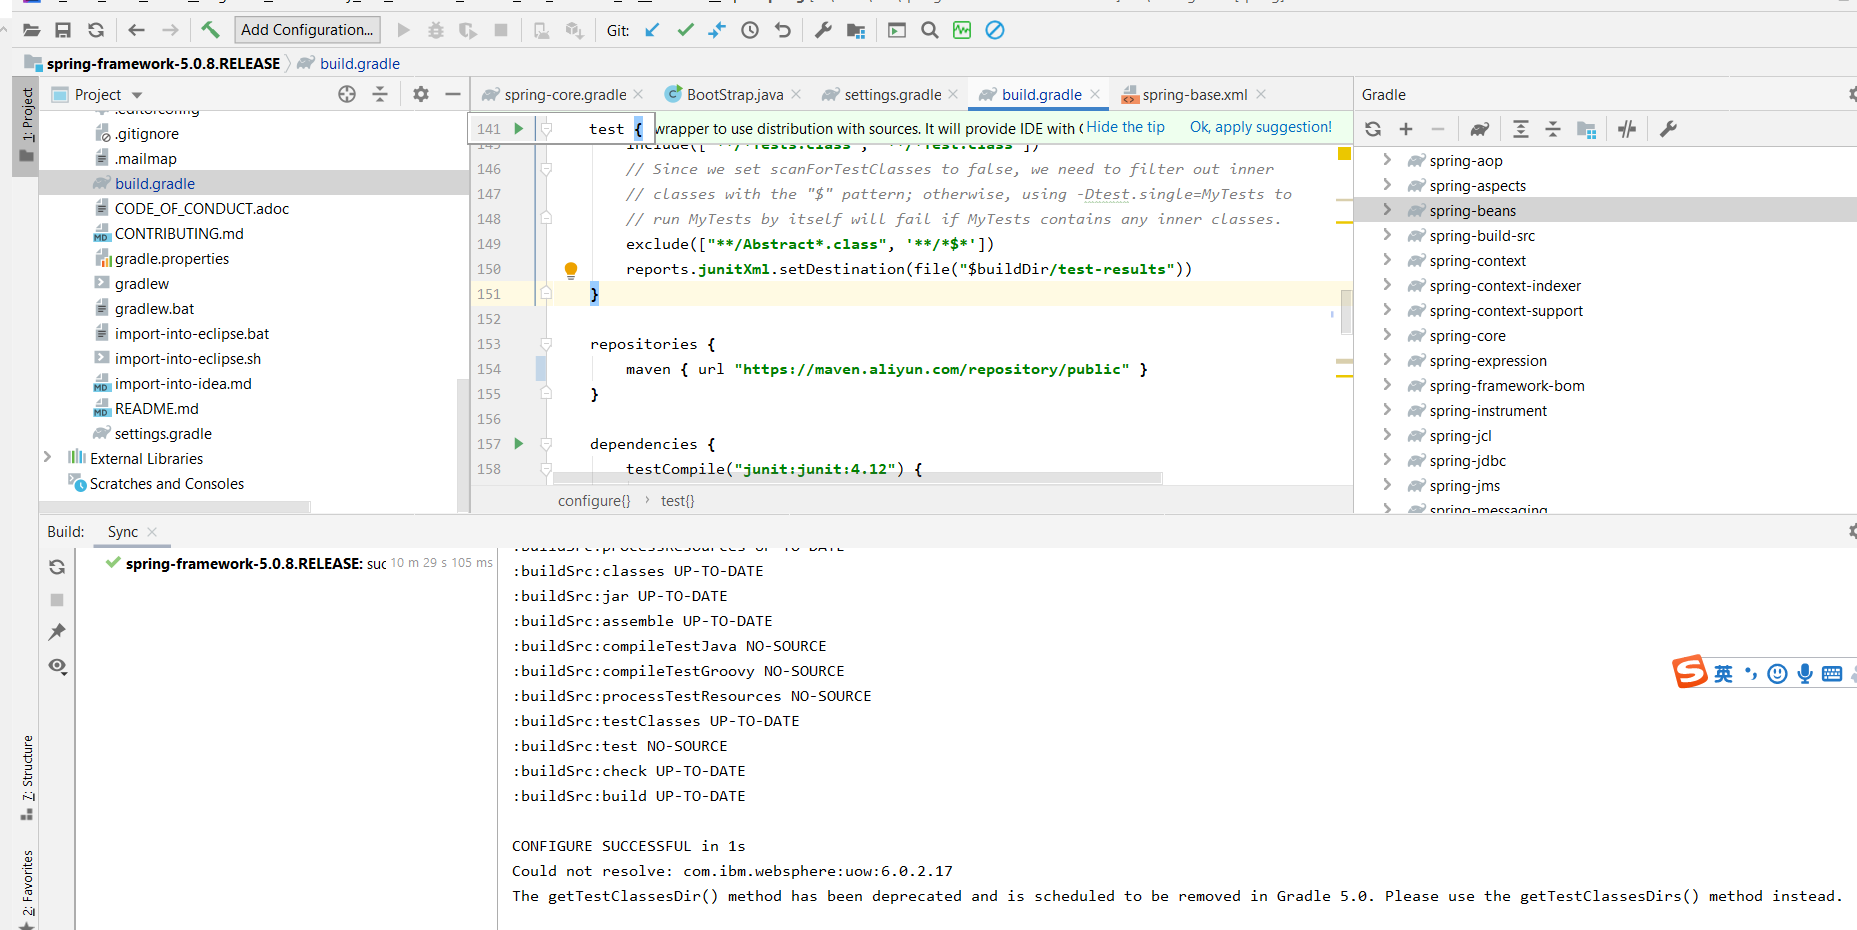The width and height of the screenshot is (1857, 930).
Task: Run gutter arrow at line 157
Action: coord(519,443)
